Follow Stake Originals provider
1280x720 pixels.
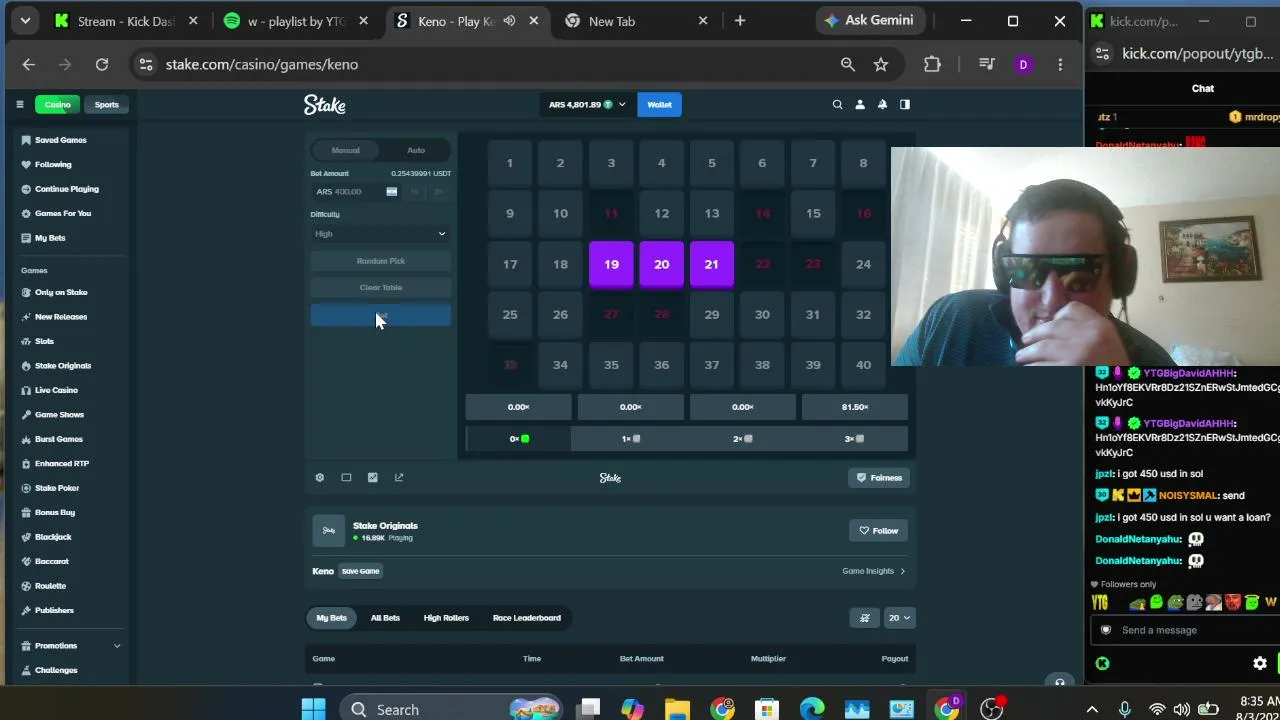tap(879, 531)
